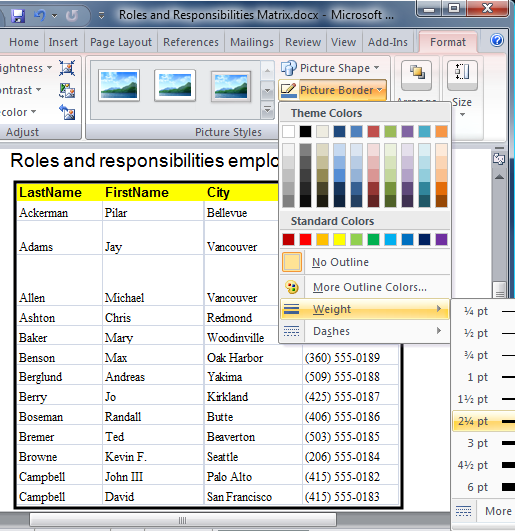Click the Save icon in quick access toolbar
Image resolution: width=515 pixels, height=531 pixels.
(18, 16)
